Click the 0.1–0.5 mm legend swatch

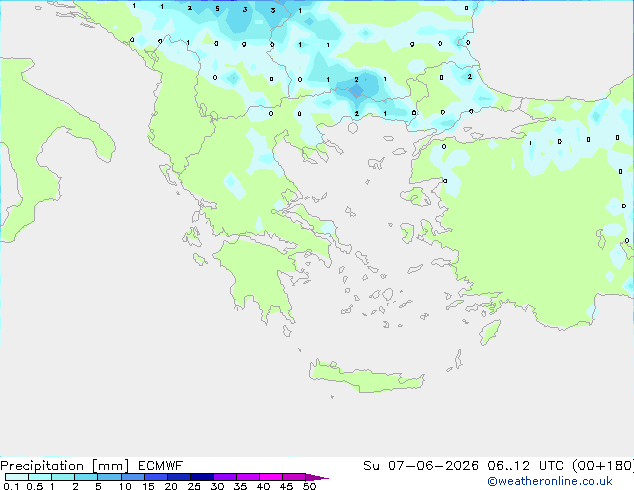click(17, 477)
